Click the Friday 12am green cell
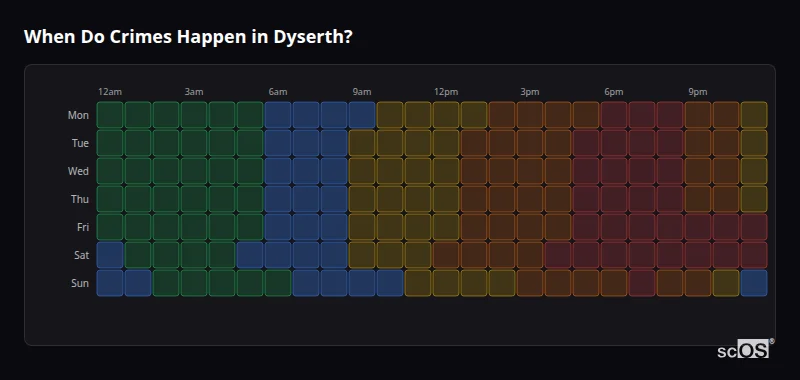 click(110, 227)
